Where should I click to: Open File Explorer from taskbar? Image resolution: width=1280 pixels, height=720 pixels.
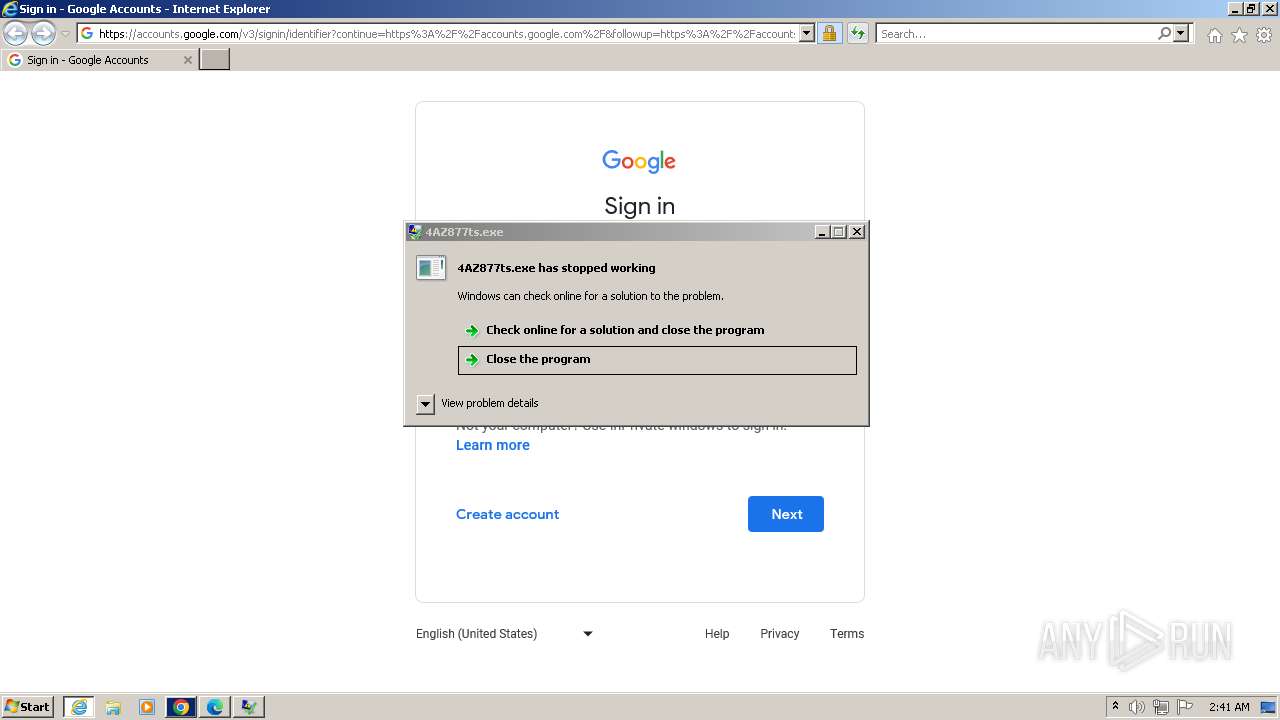point(113,707)
